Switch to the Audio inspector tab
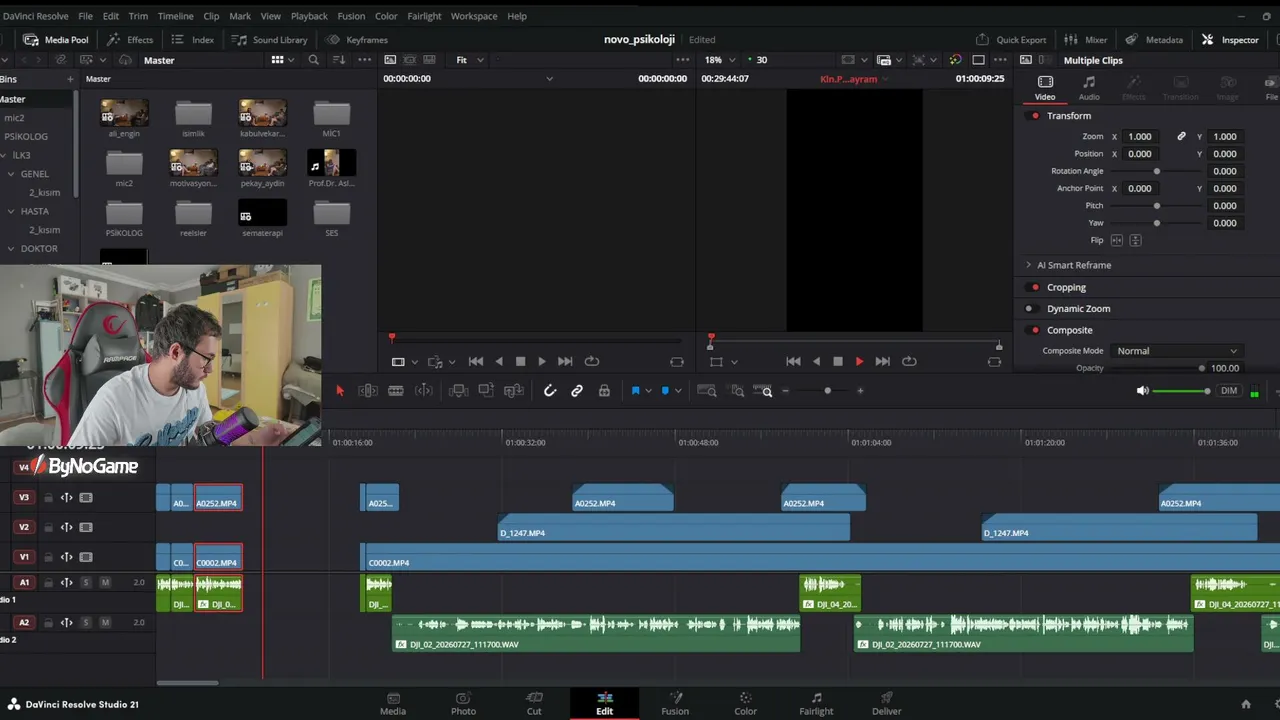 (1089, 88)
